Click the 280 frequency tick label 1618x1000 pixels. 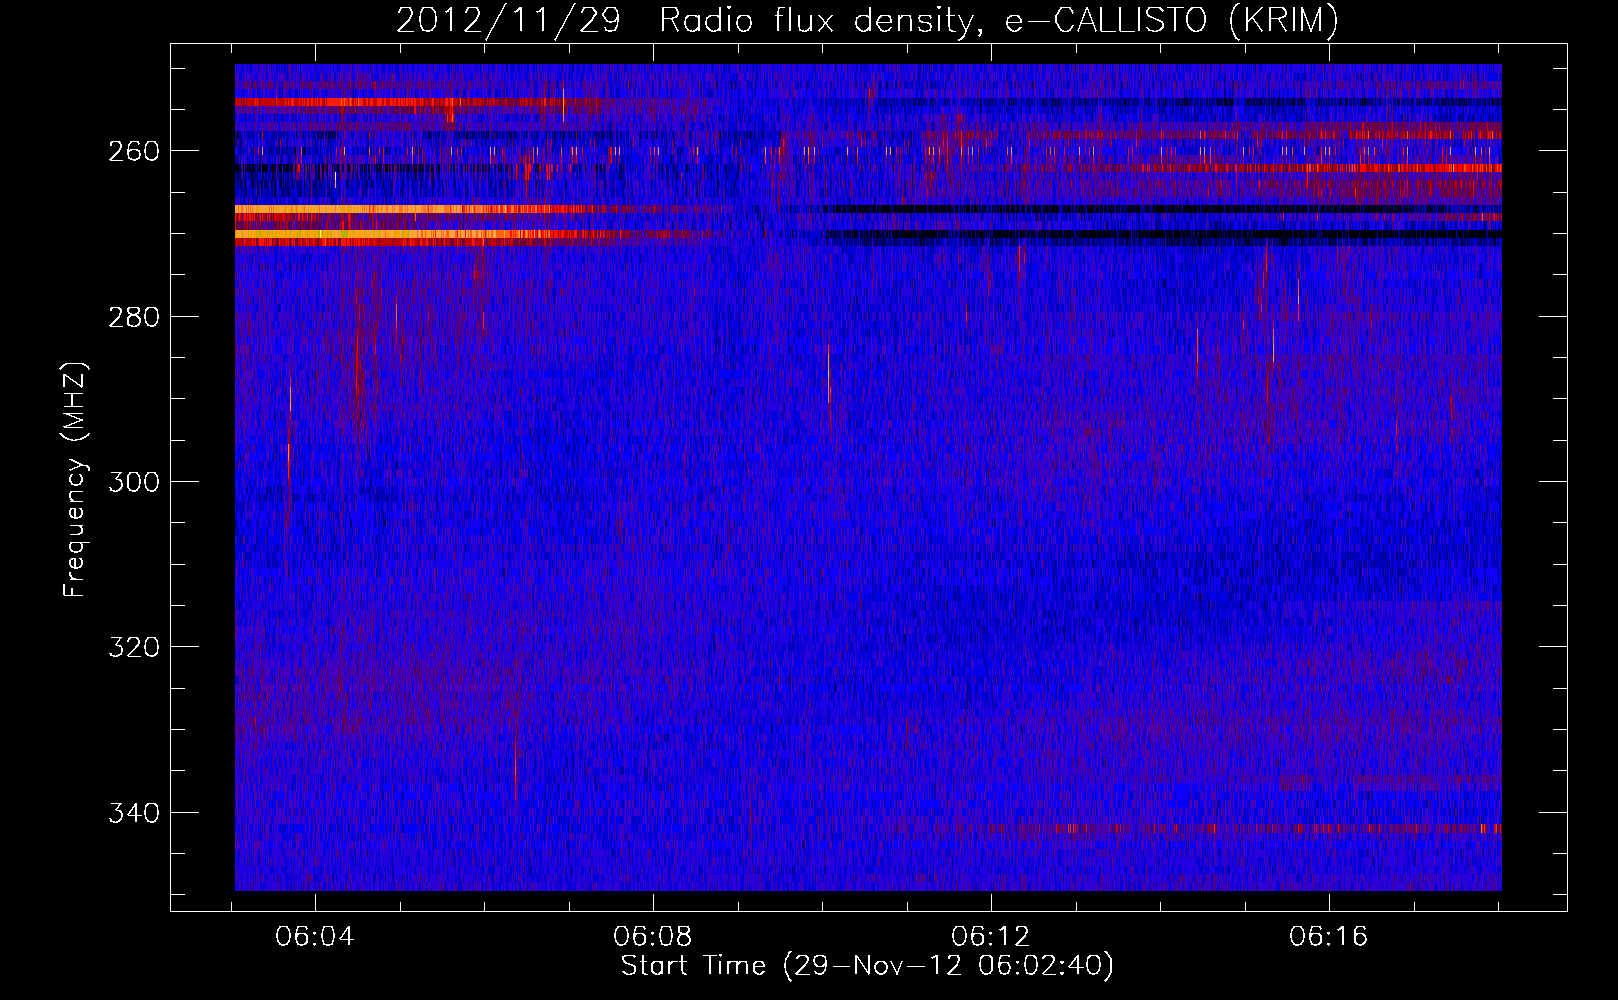coord(133,317)
